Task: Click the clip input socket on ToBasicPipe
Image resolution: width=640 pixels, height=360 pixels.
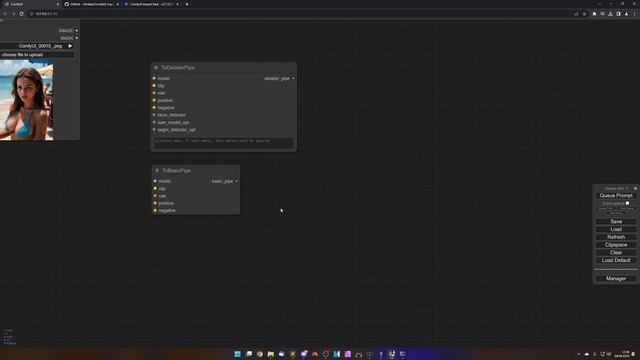Action: [x=155, y=189]
